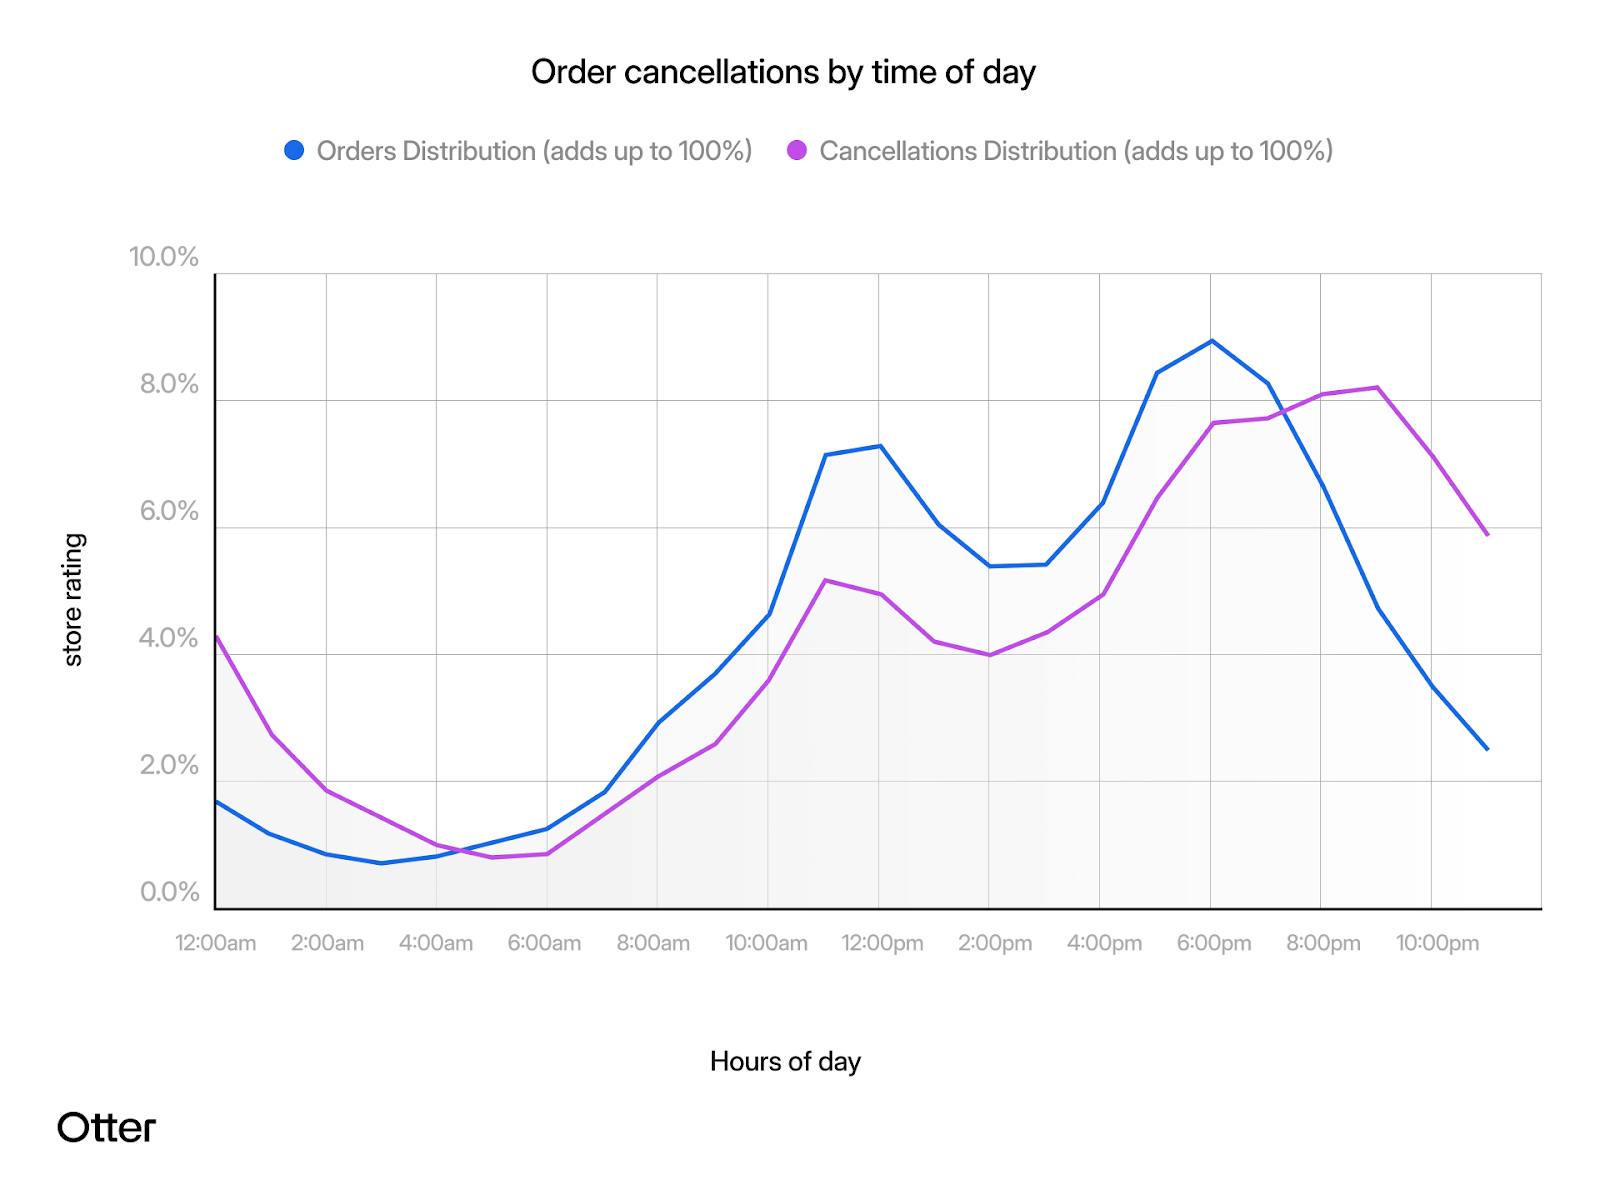The image size is (1600, 1200).
Task: Click the blue line peak at 6:00pm
Action: 1212,341
